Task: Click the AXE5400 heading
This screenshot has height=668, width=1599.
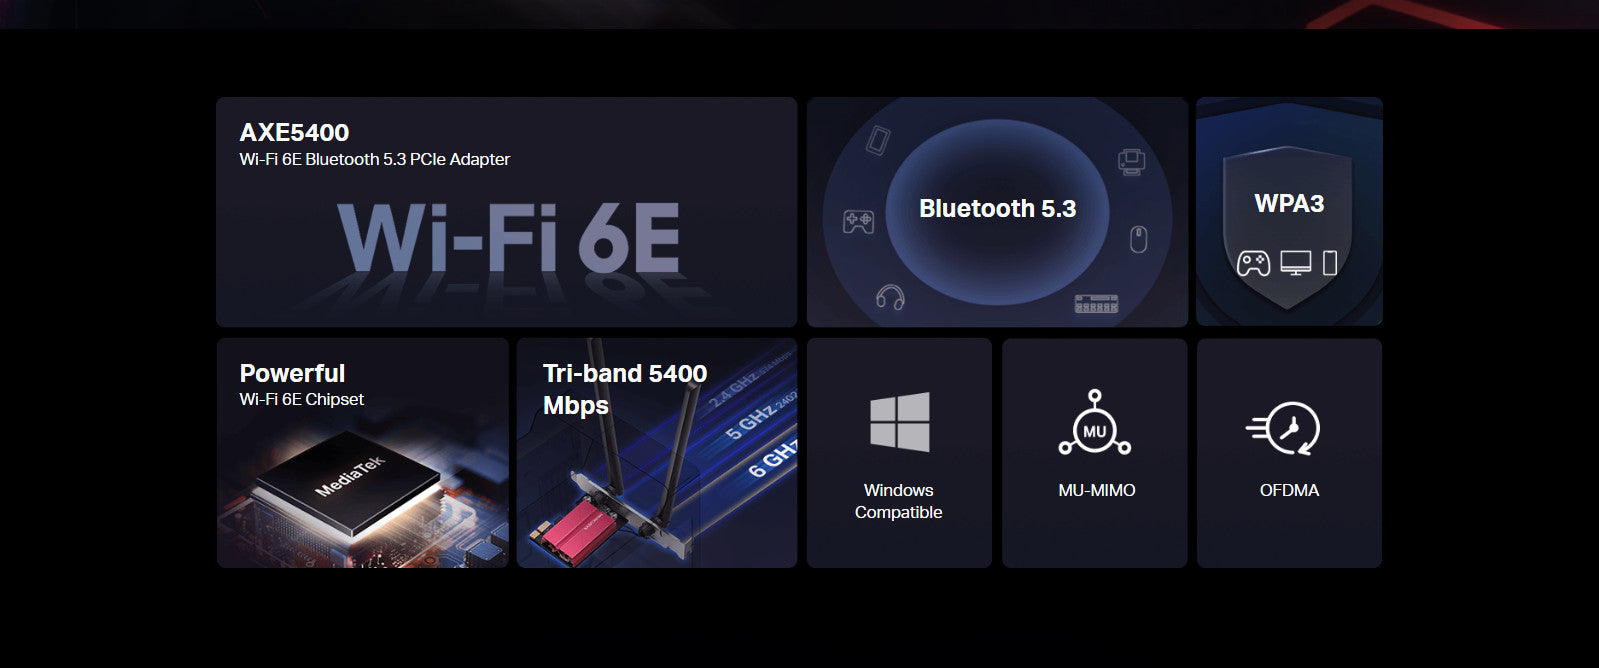Action: click(x=294, y=132)
